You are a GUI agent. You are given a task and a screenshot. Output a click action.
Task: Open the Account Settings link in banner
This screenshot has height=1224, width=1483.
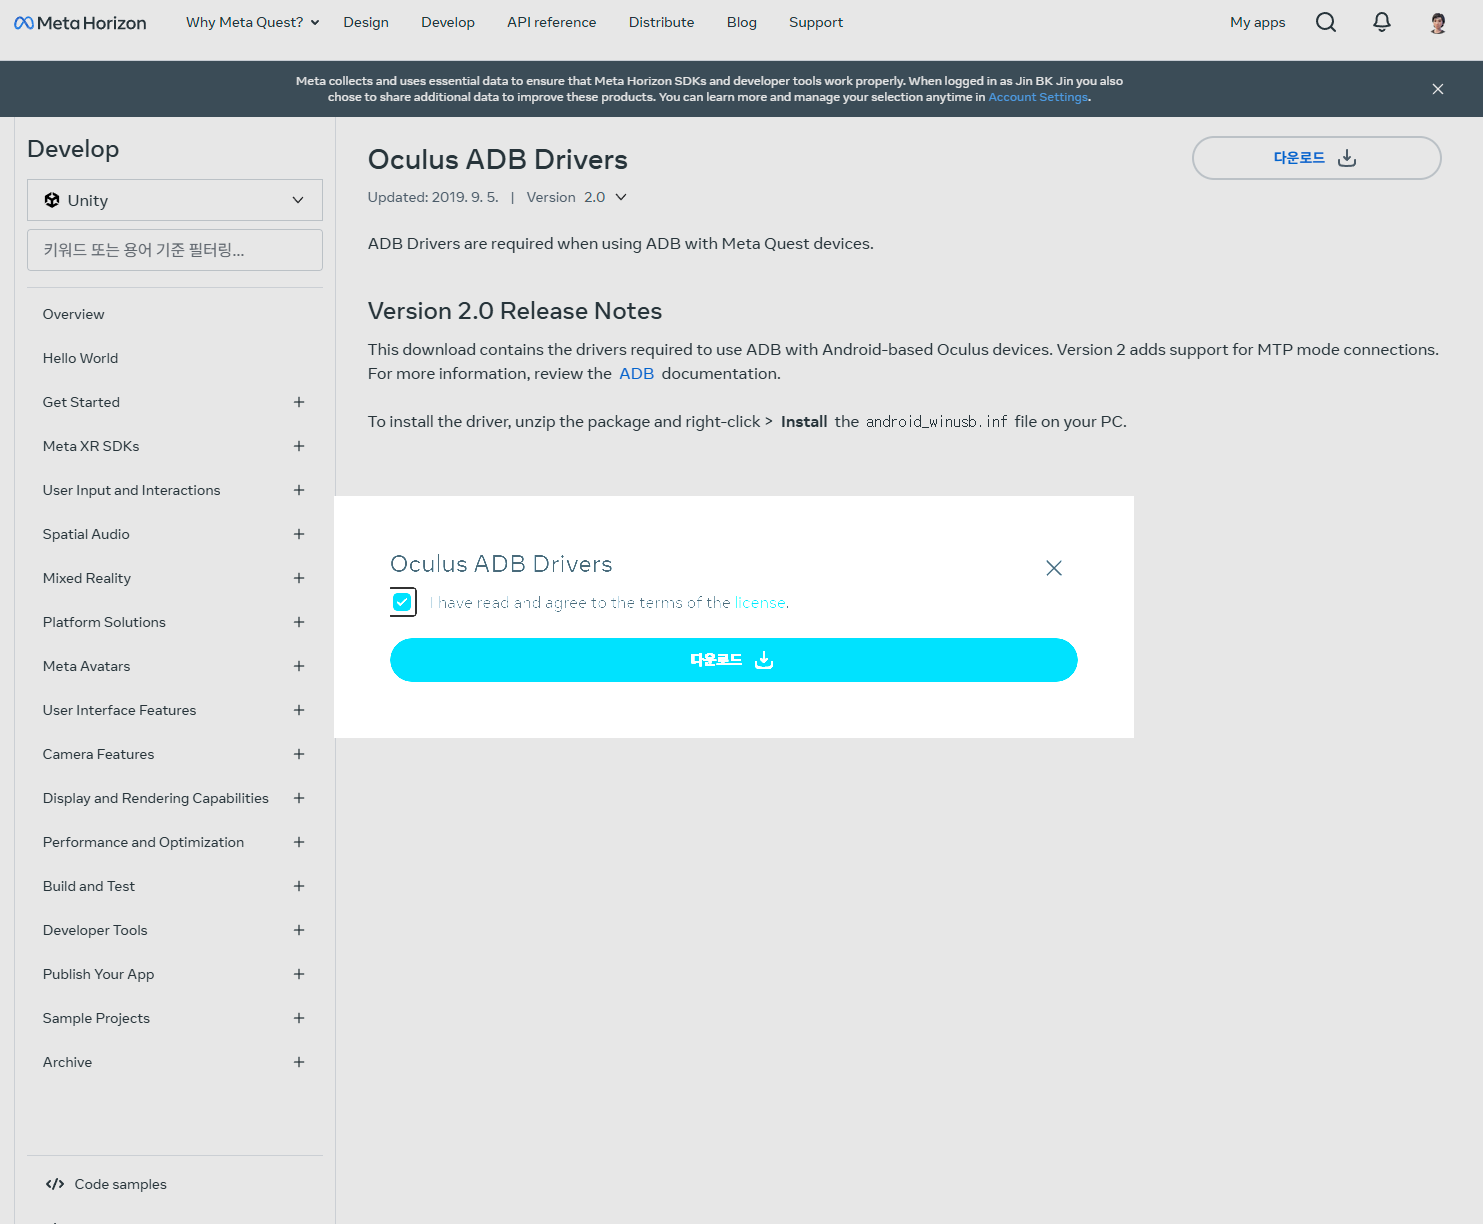click(1038, 97)
